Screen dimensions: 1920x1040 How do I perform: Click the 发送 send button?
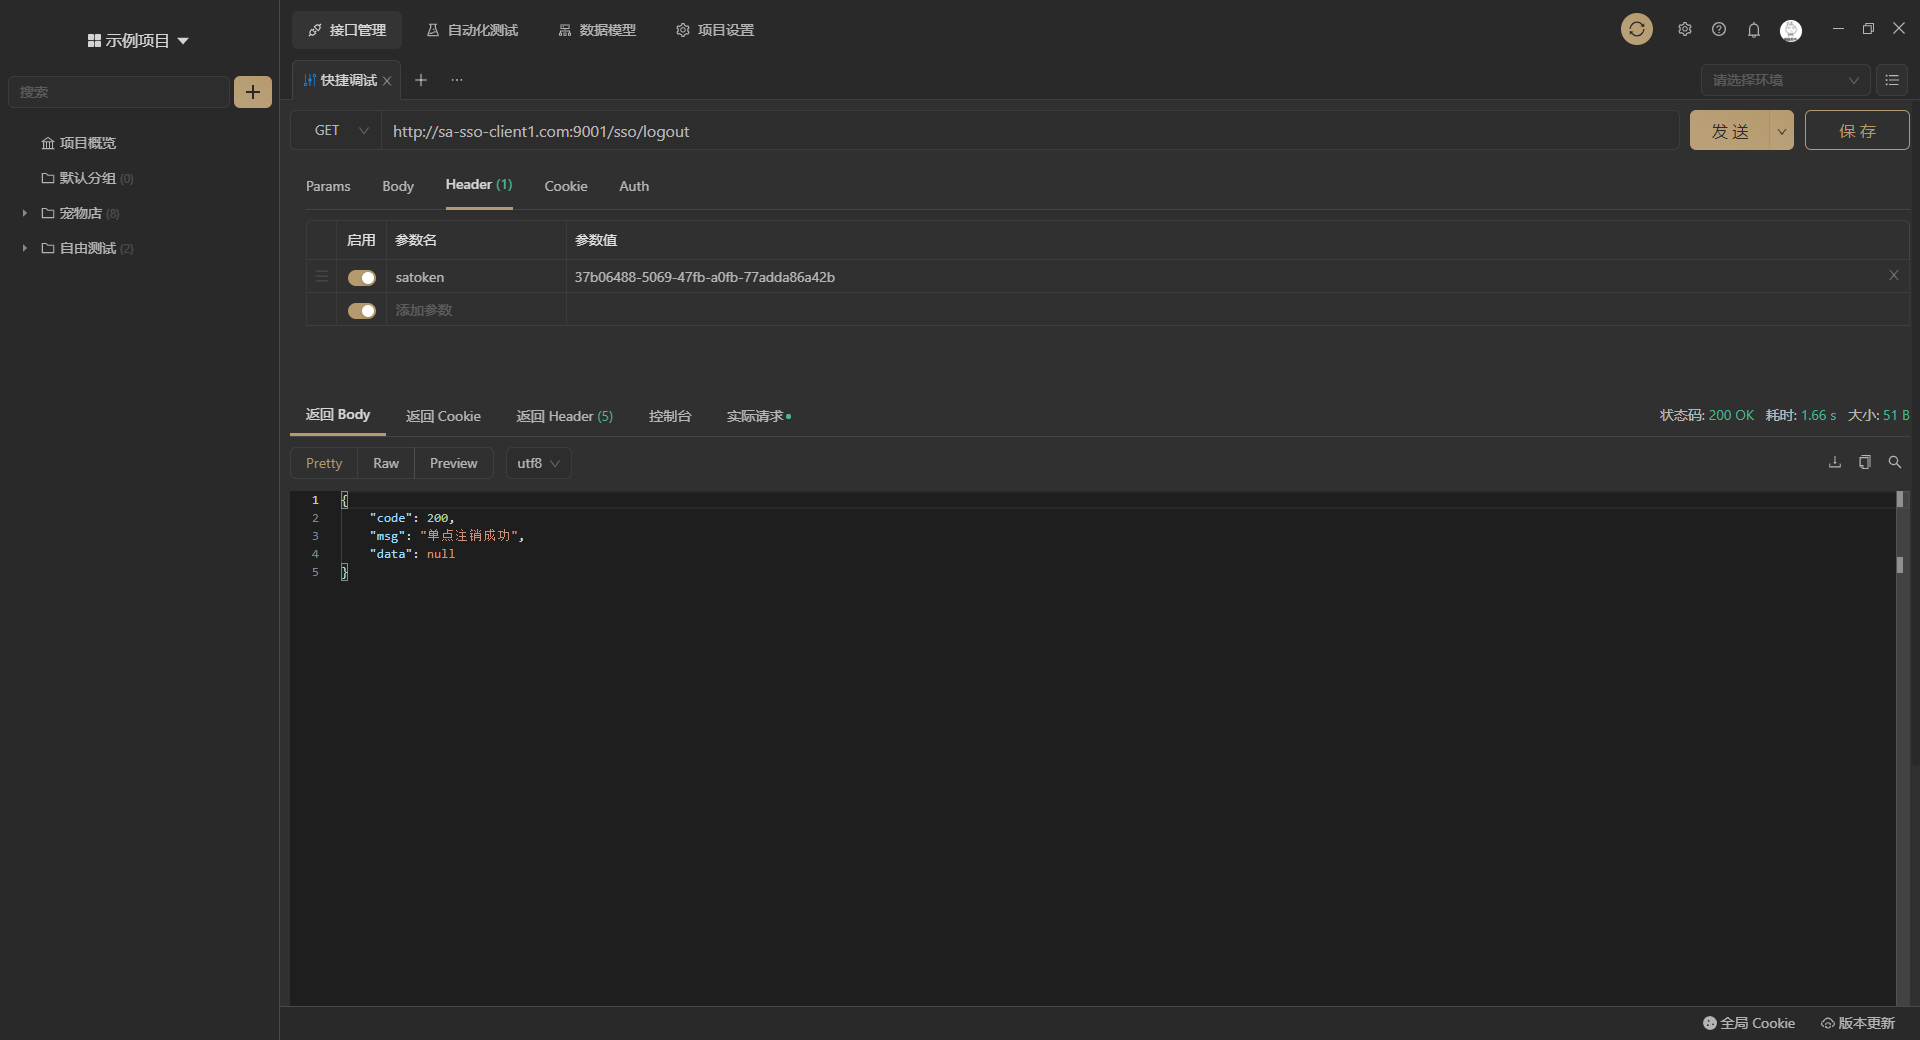click(1730, 131)
